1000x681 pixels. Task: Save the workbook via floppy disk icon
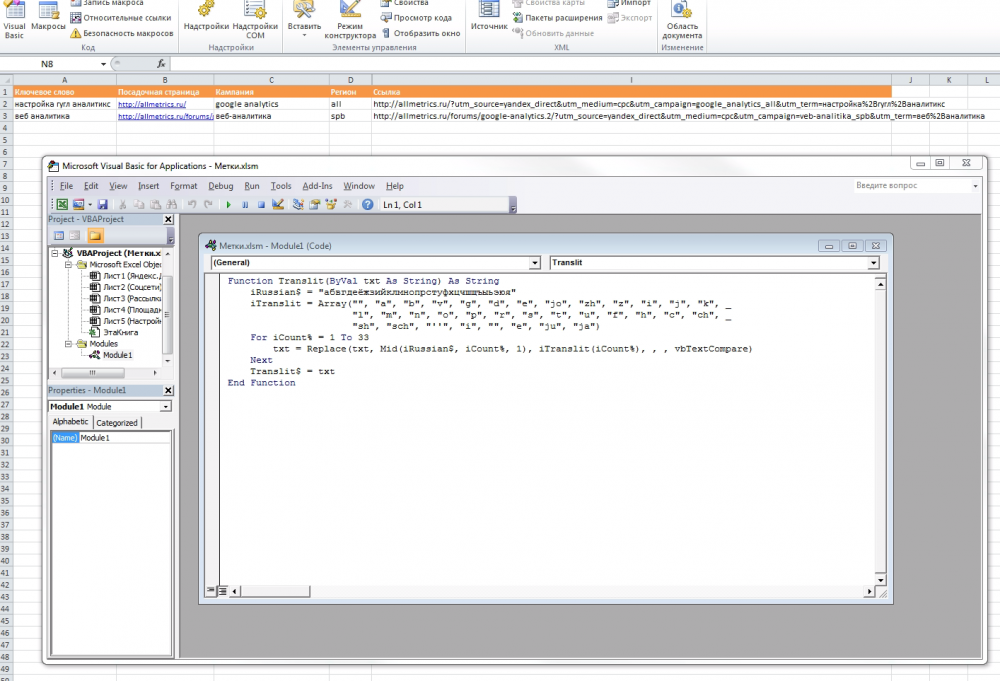click(102, 205)
